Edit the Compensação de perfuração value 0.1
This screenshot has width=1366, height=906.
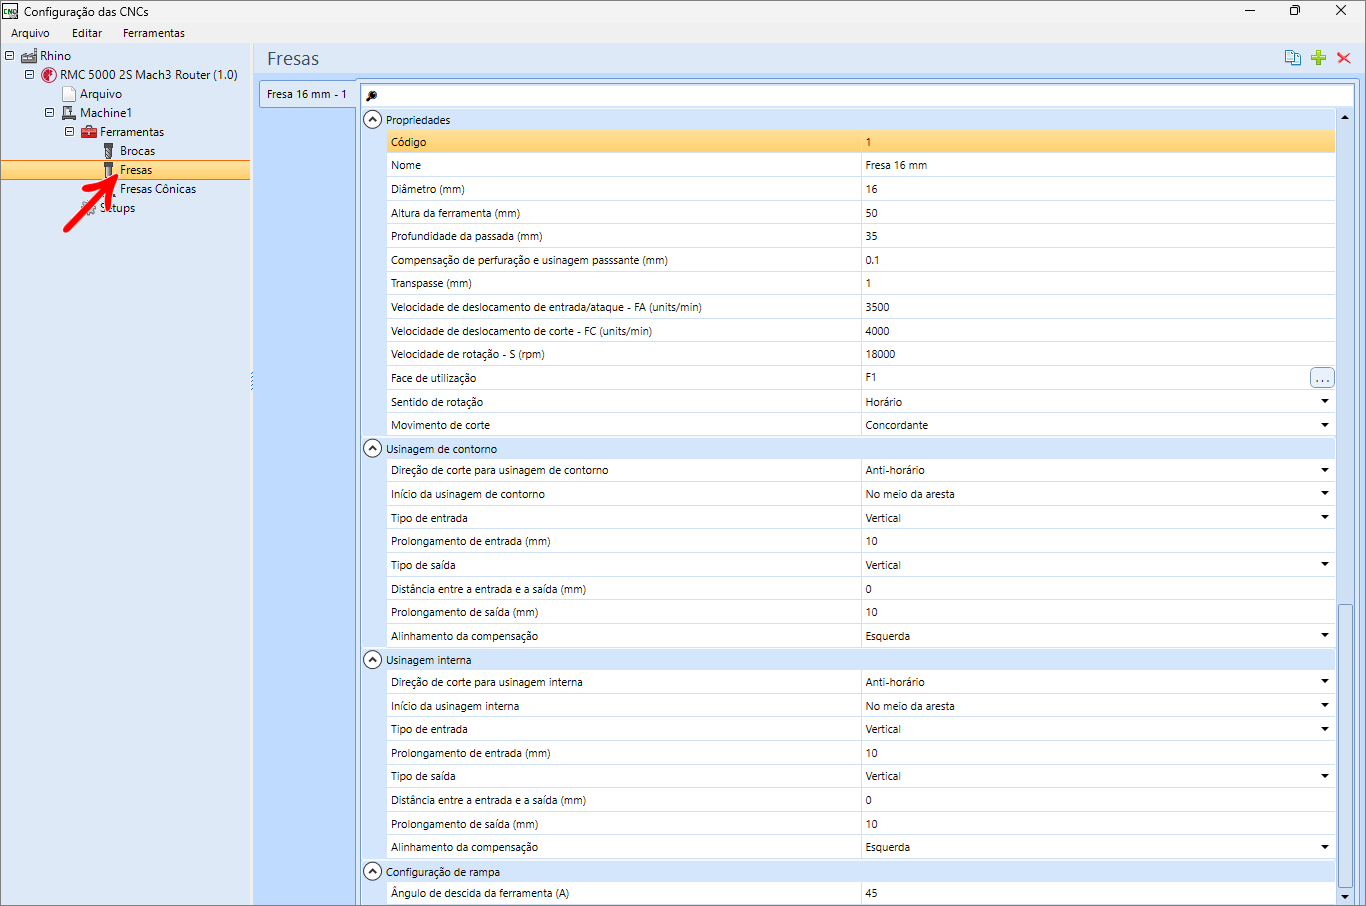tap(1098, 260)
